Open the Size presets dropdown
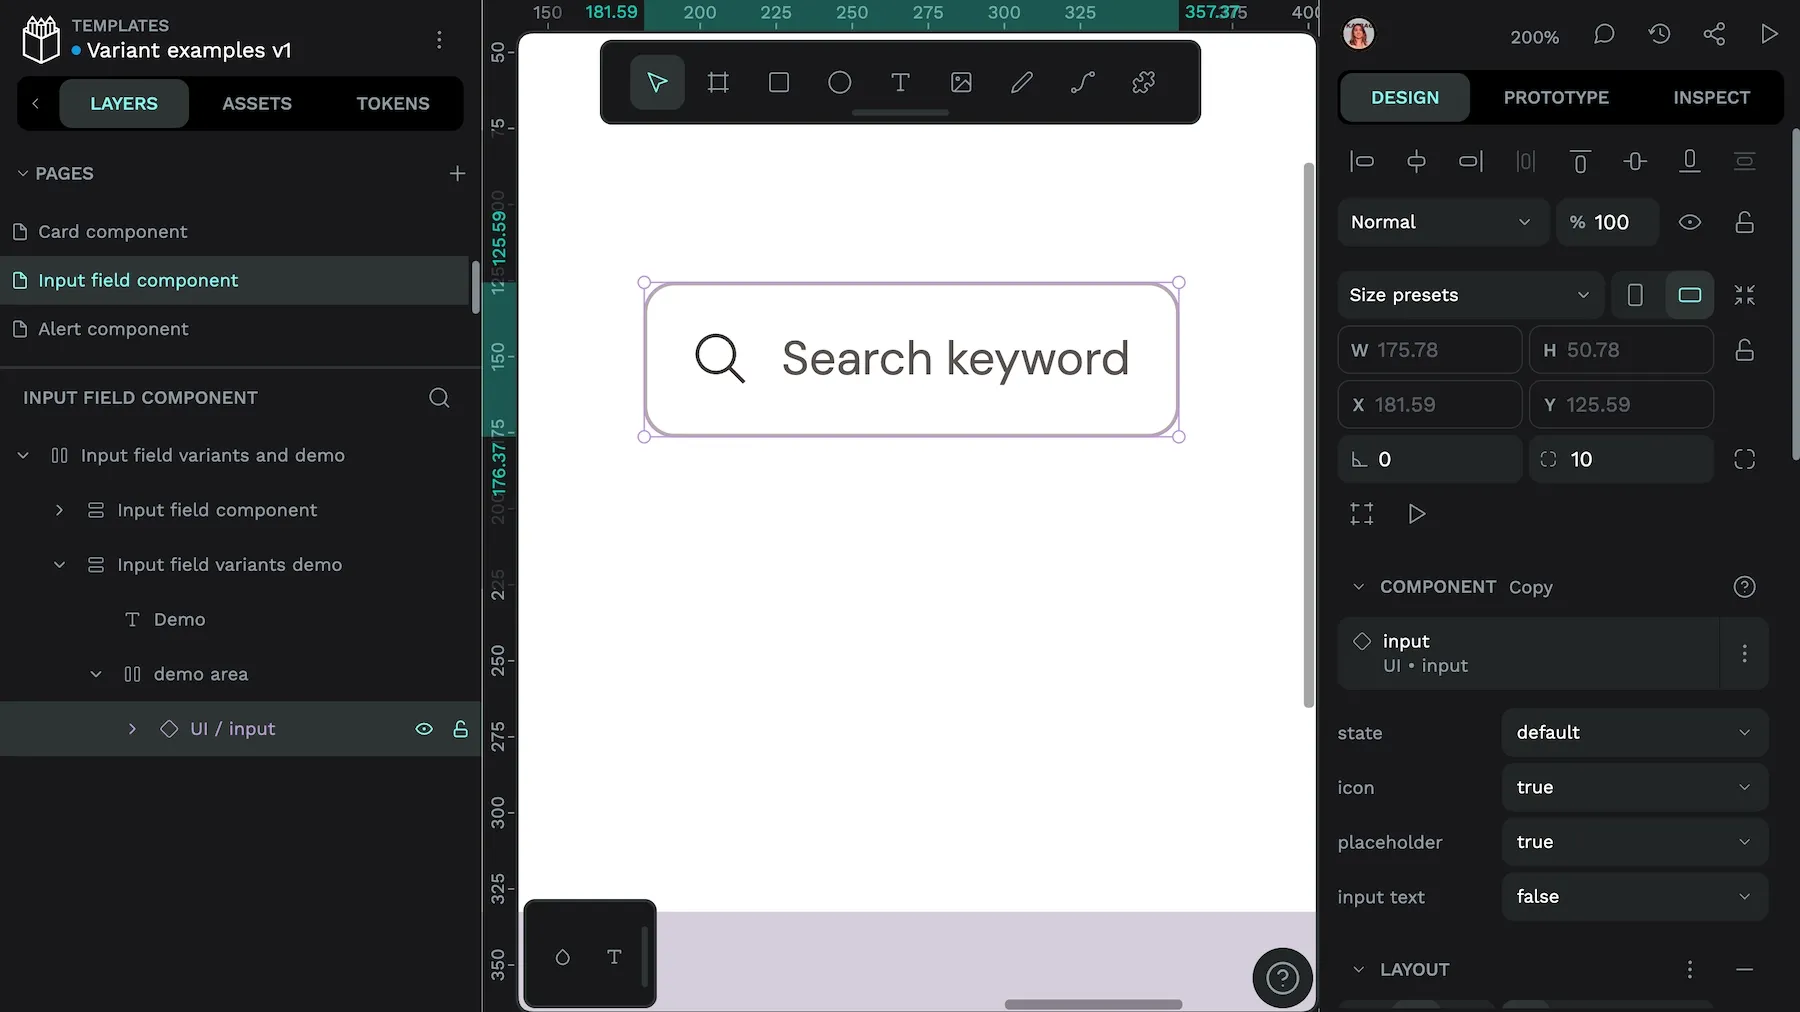This screenshot has width=1800, height=1012. (x=1469, y=295)
